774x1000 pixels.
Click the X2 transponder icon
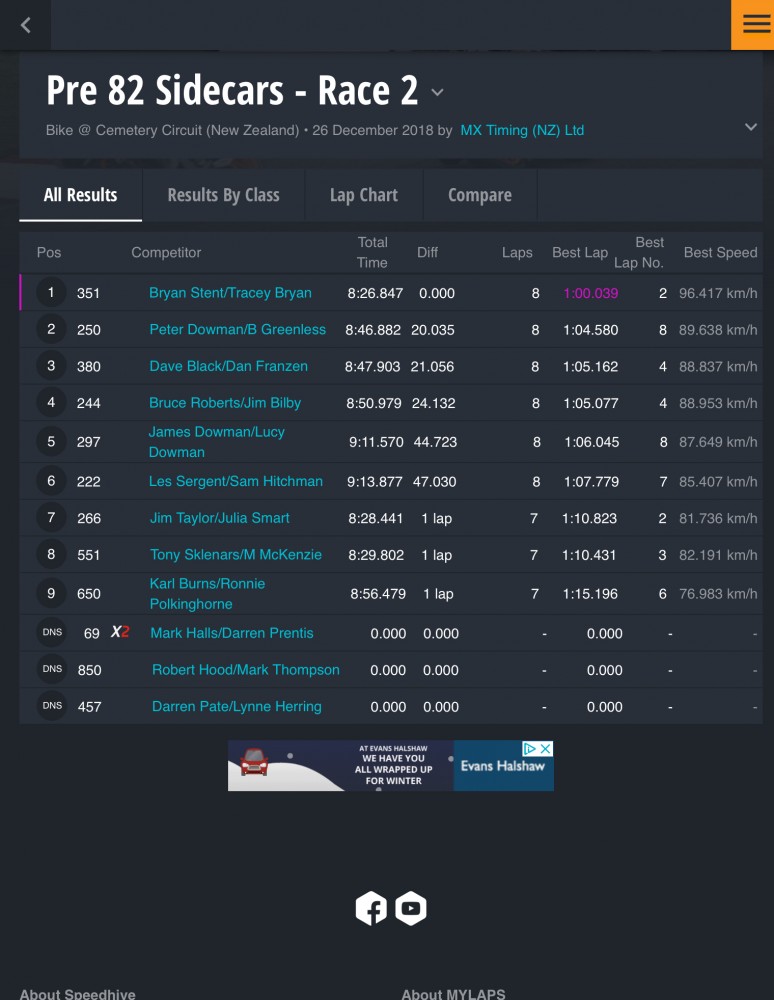pyautogui.click(x=120, y=632)
